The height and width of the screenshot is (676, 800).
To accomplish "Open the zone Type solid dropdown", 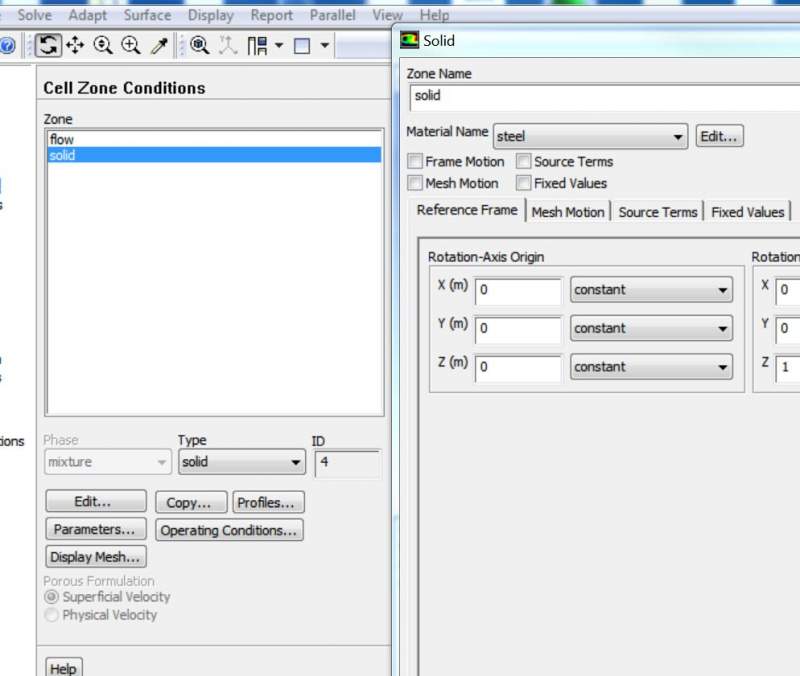I will 242,462.
